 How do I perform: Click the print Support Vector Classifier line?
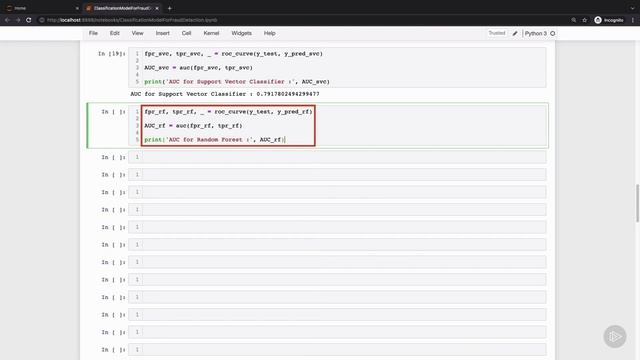click(237, 82)
